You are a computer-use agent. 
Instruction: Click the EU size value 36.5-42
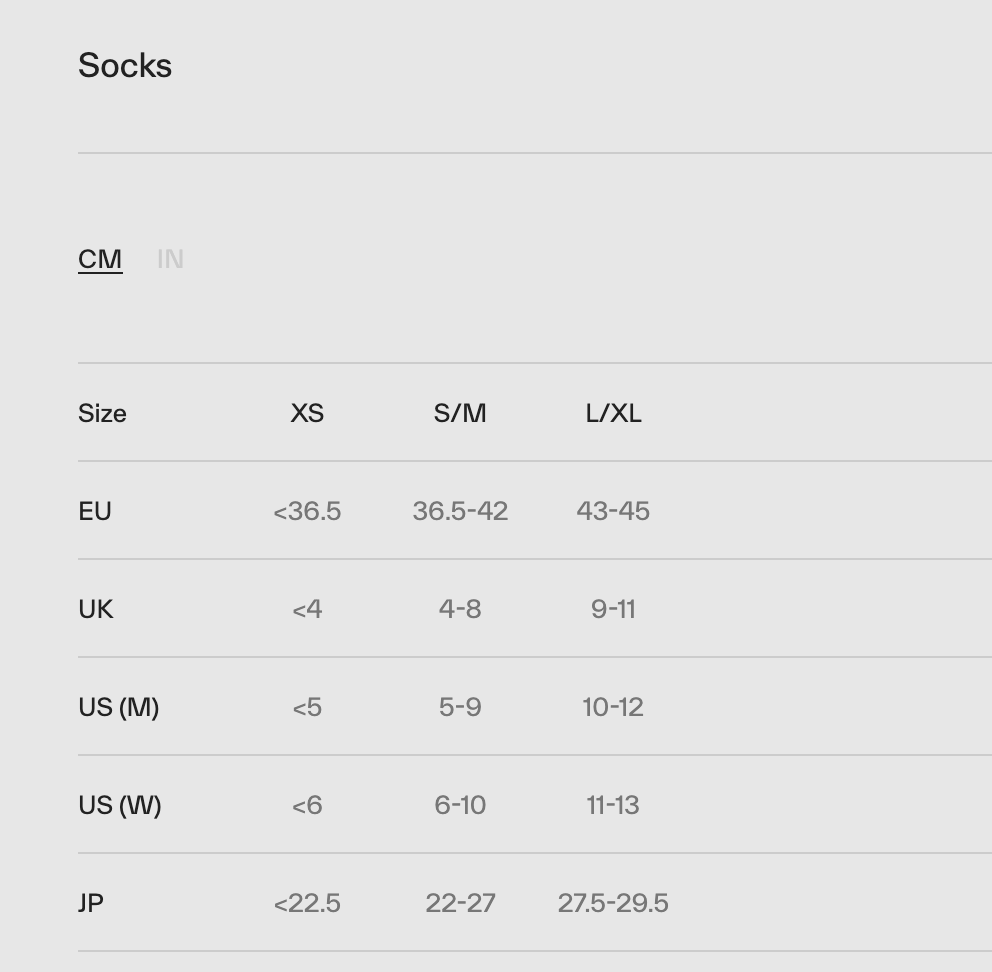coord(460,511)
